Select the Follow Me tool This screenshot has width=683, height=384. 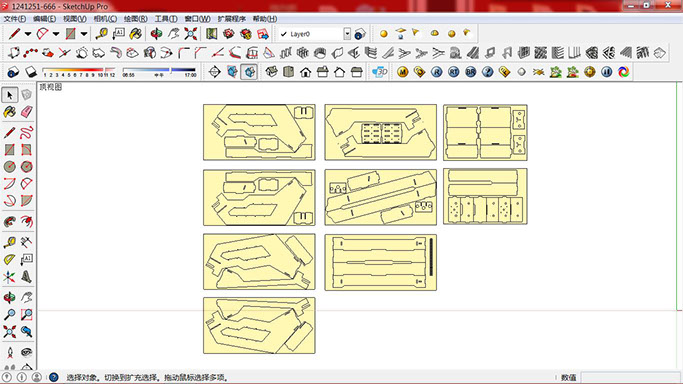[10, 222]
